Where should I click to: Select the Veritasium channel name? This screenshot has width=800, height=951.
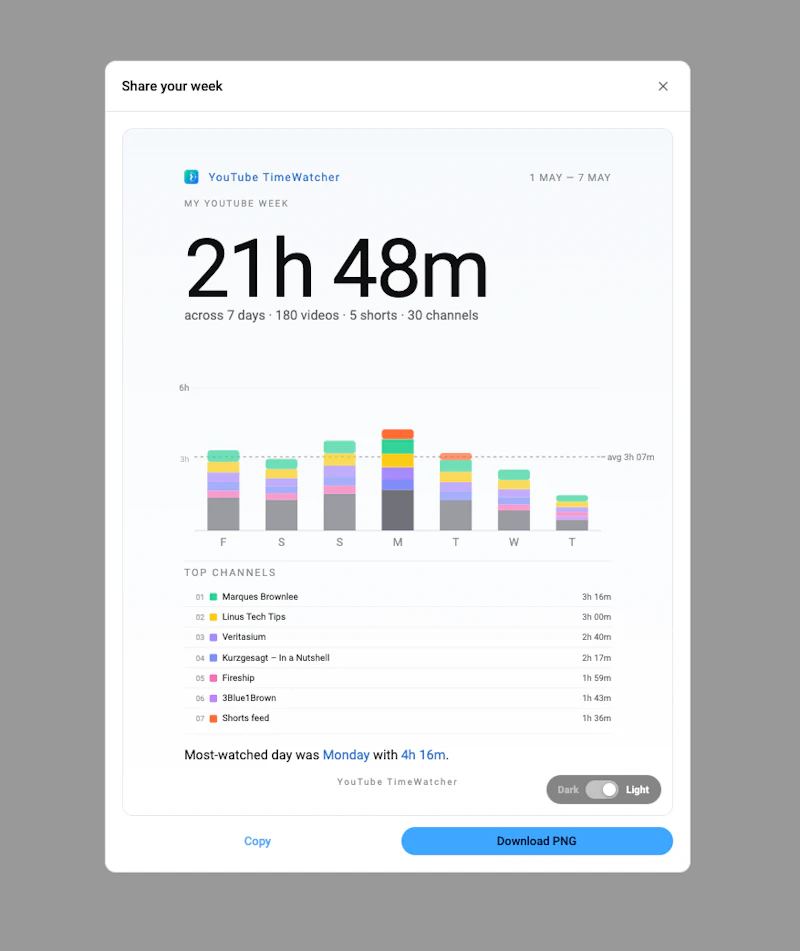tap(244, 637)
